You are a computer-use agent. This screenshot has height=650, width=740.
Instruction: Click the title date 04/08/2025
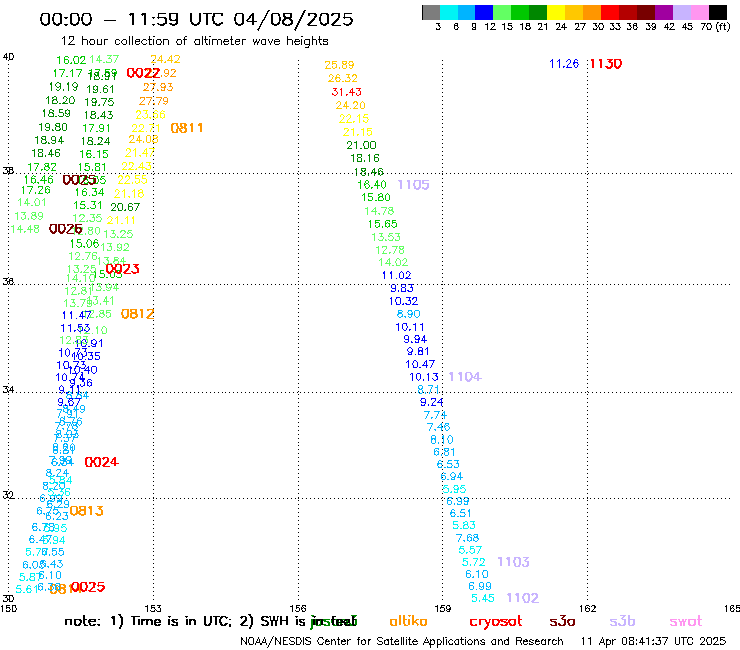click(x=293, y=20)
